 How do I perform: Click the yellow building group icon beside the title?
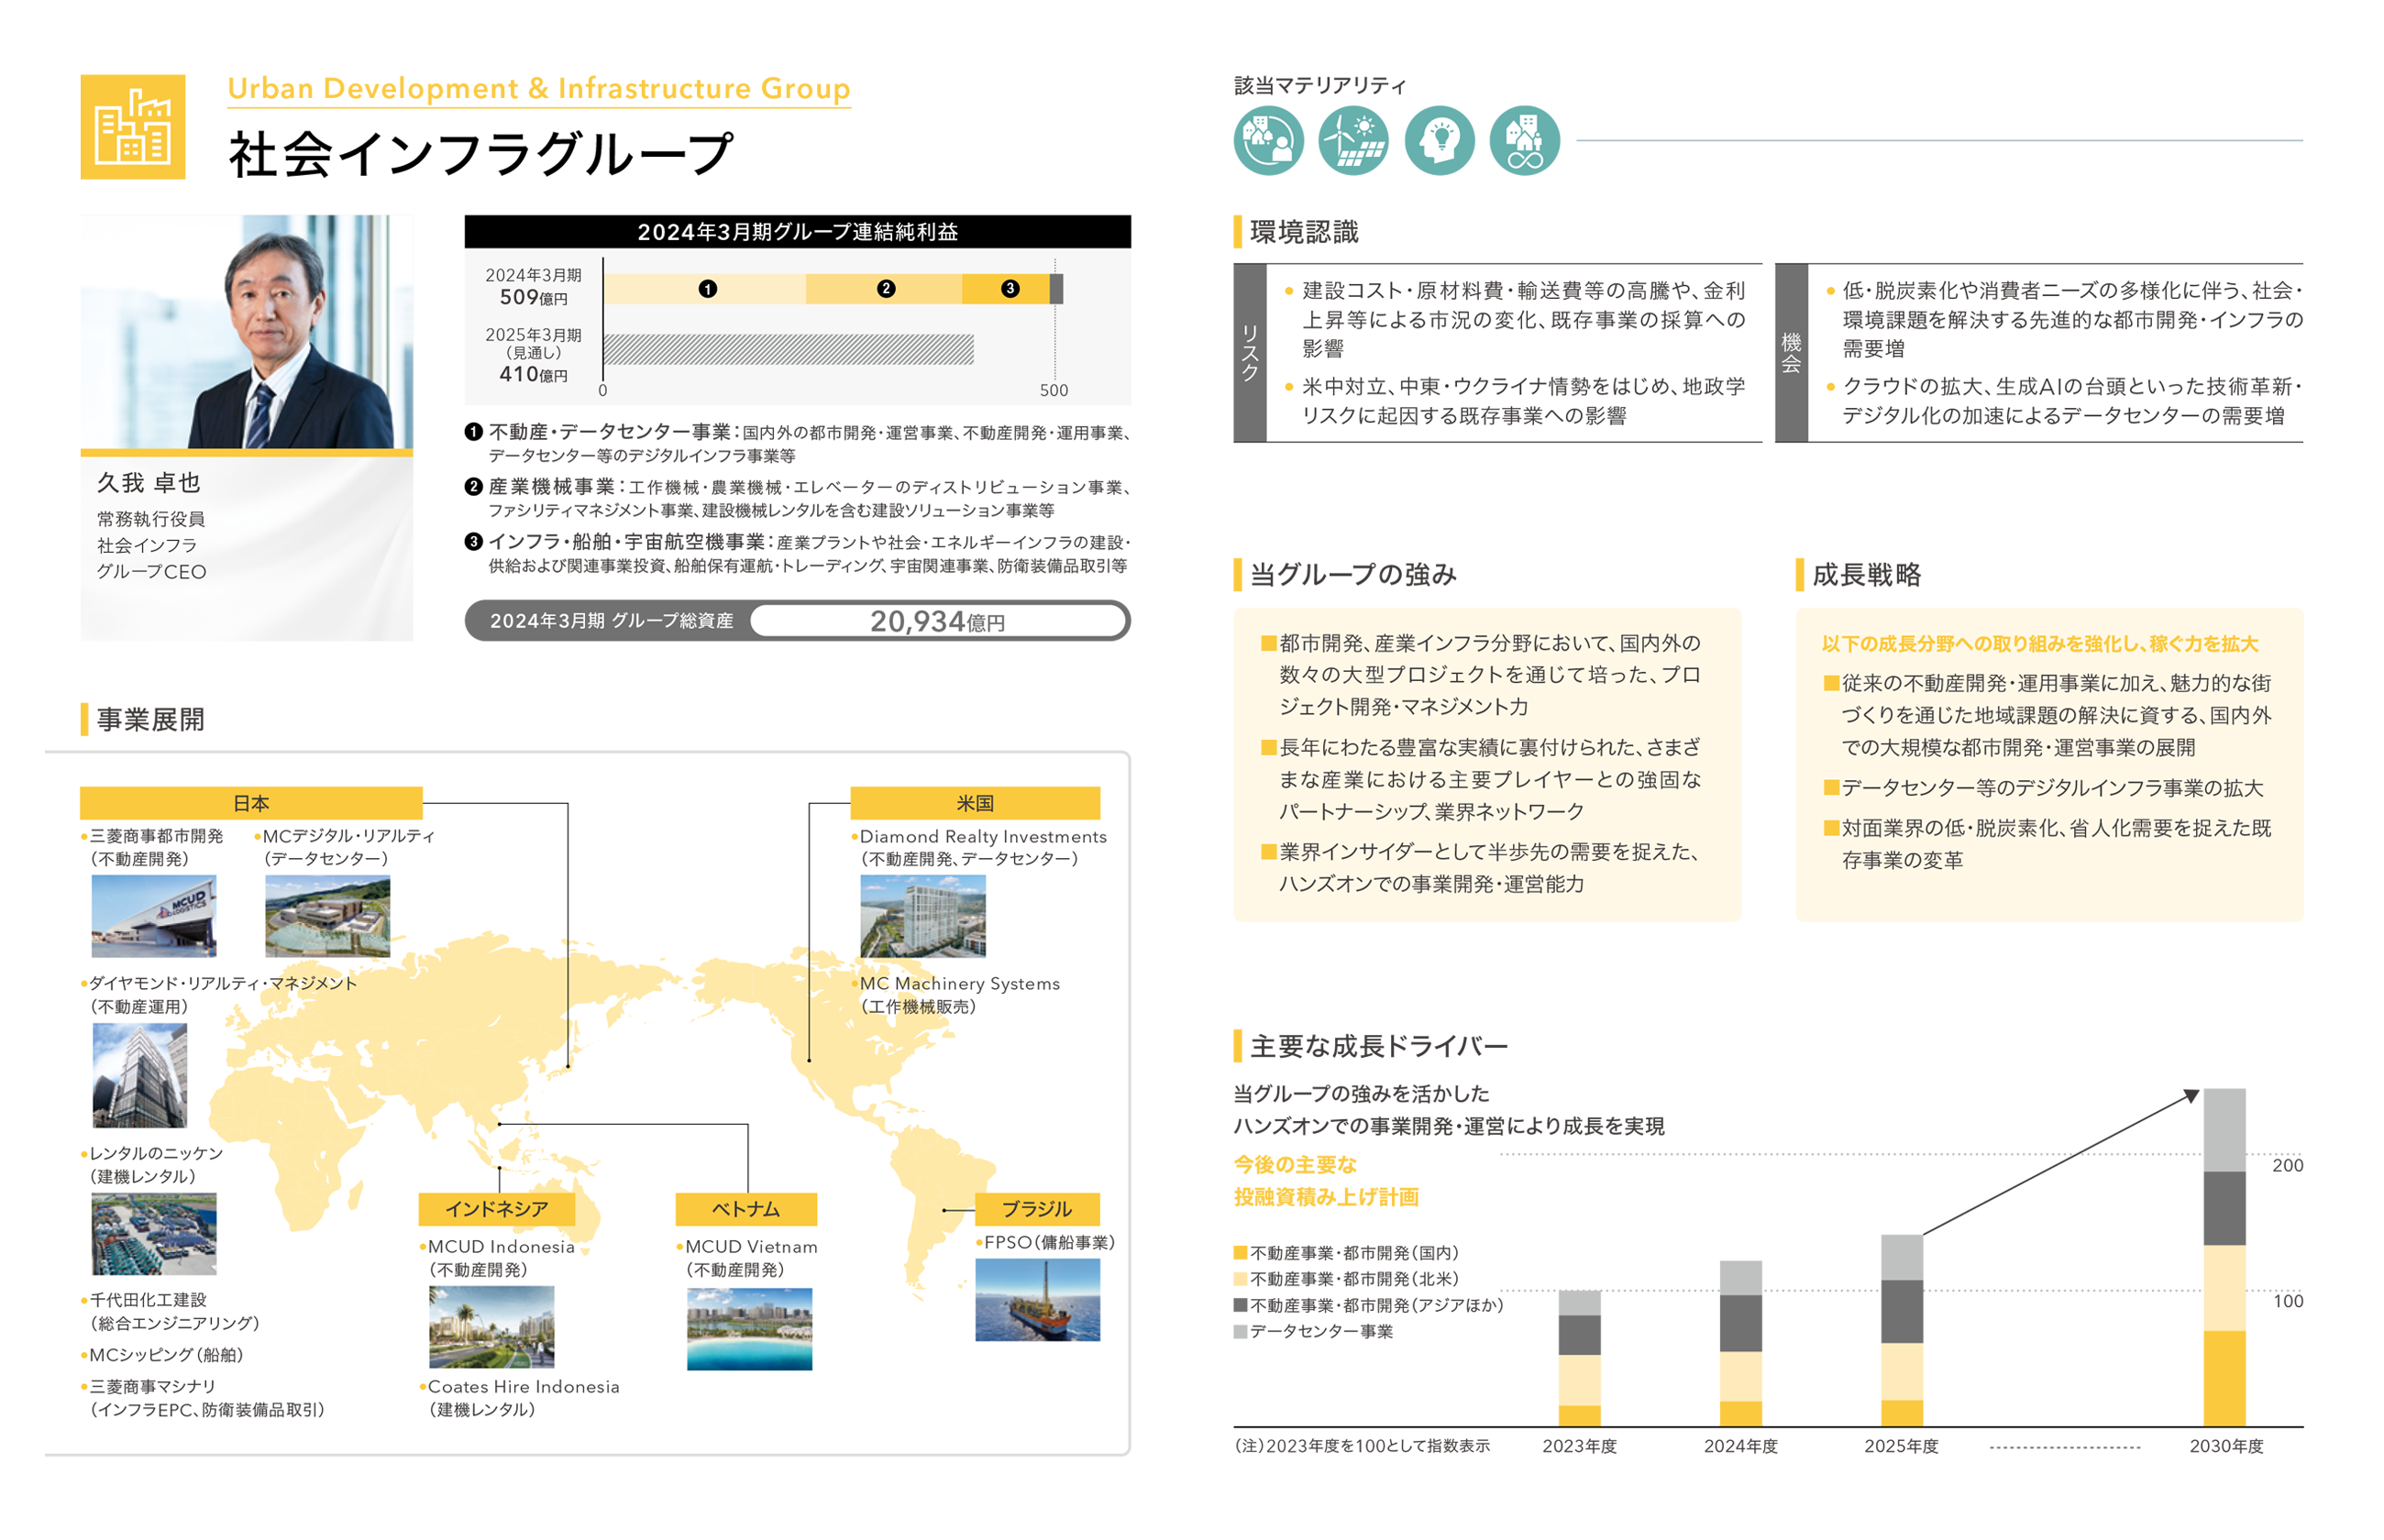[x=132, y=127]
